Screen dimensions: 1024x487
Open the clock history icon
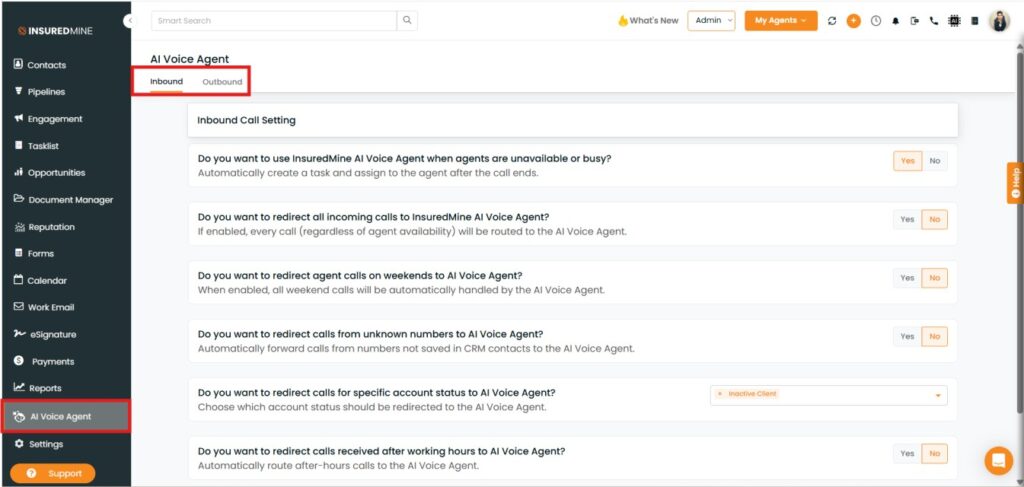pyautogui.click(x=876, y=21)
